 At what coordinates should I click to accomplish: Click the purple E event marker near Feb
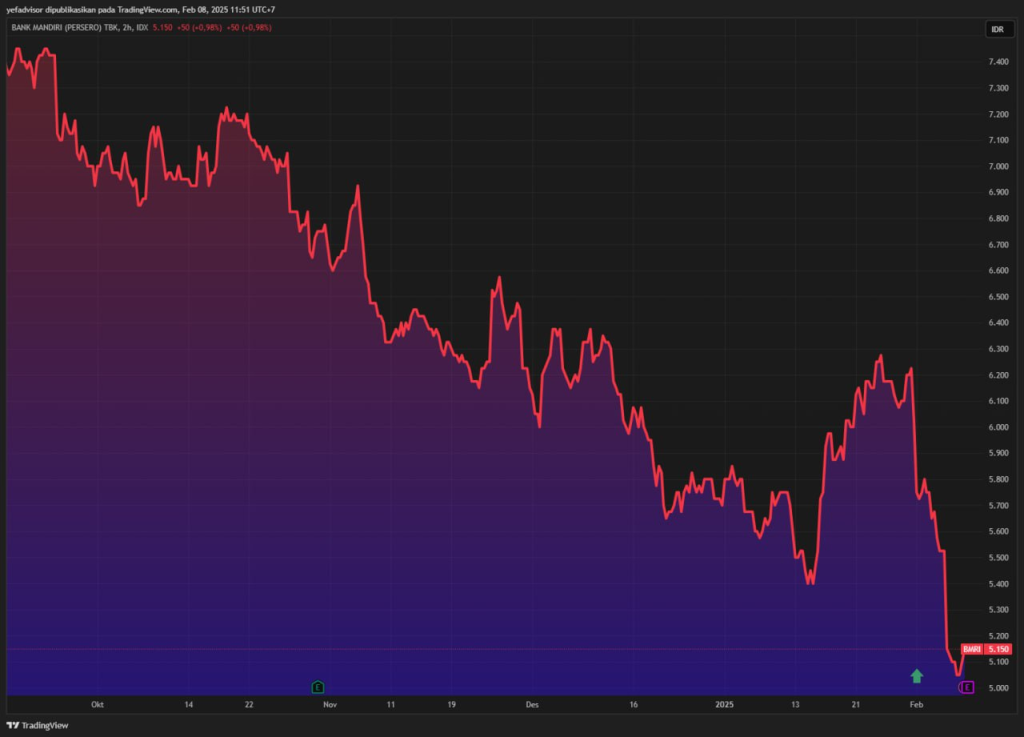pos(966,687)
